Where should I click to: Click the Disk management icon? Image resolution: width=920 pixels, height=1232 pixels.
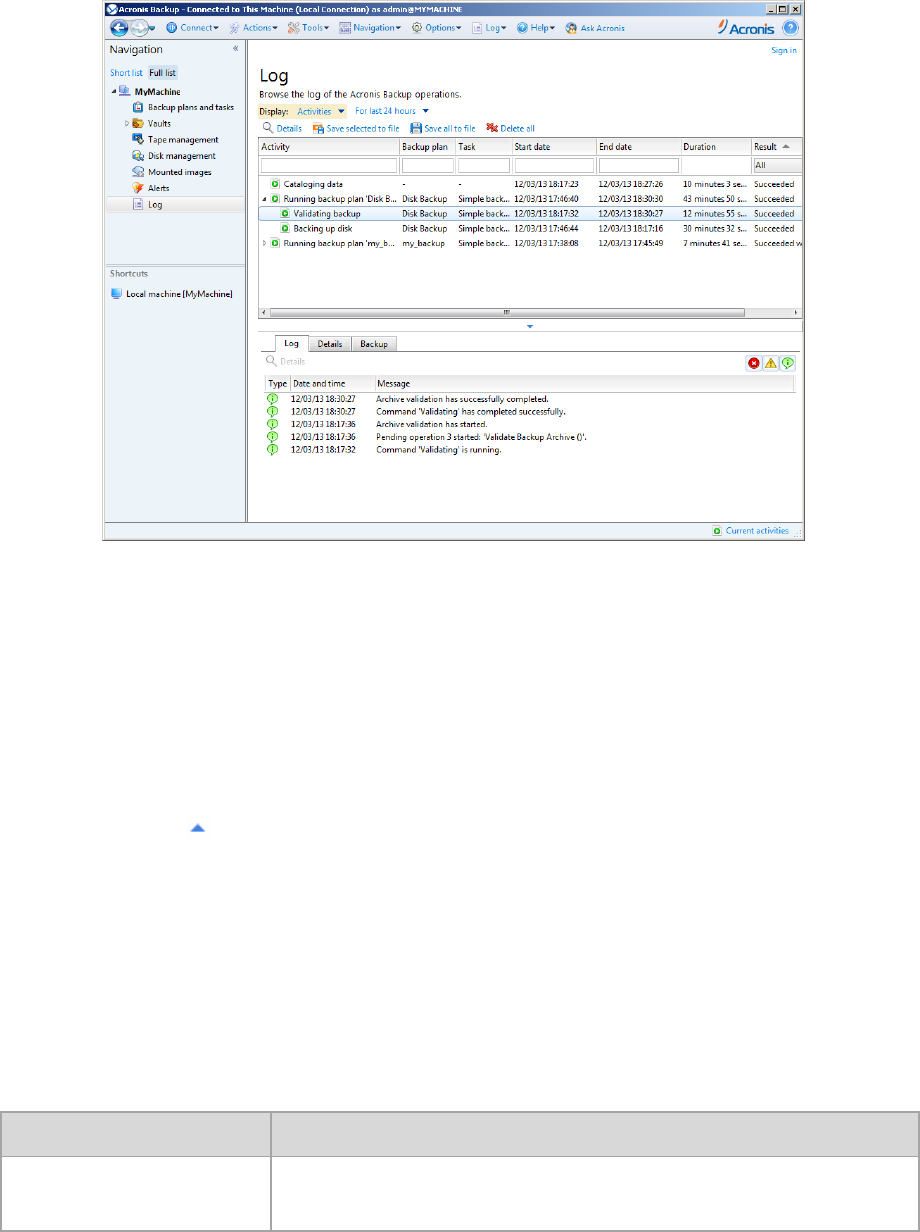coord(138,156)
